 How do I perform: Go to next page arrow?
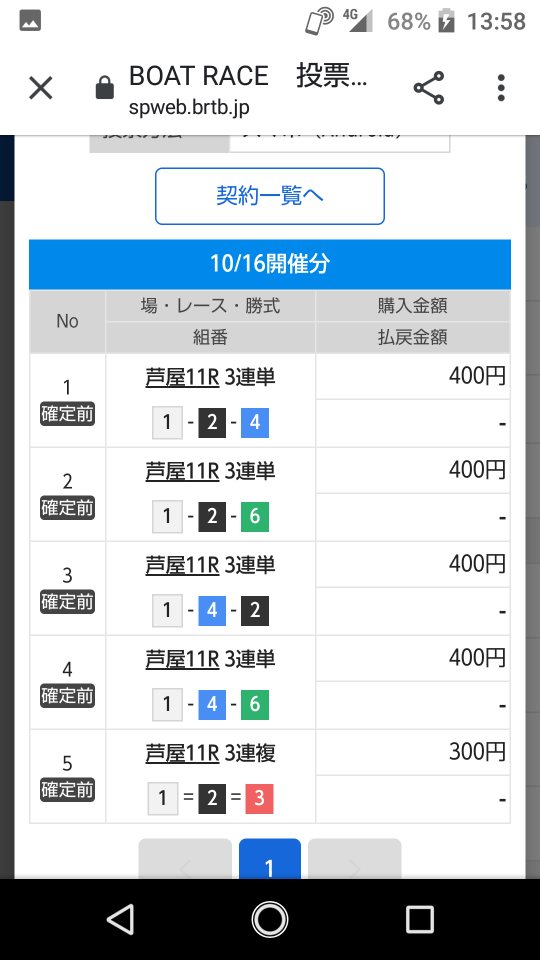pyautogui.click(x=354, y=860)
